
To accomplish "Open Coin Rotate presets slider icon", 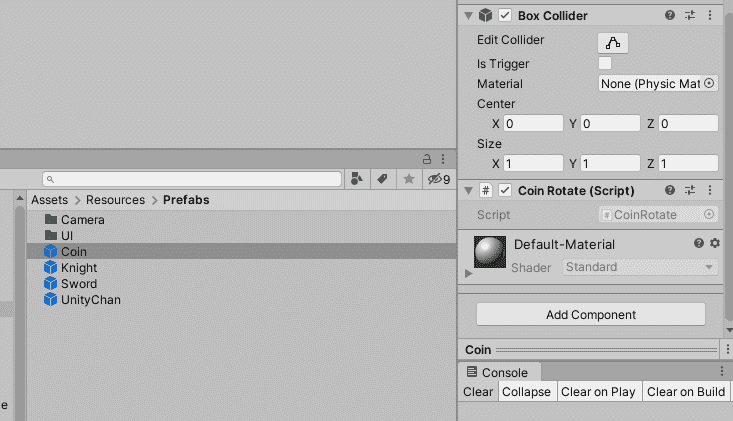I will click(x=690, y=190).
